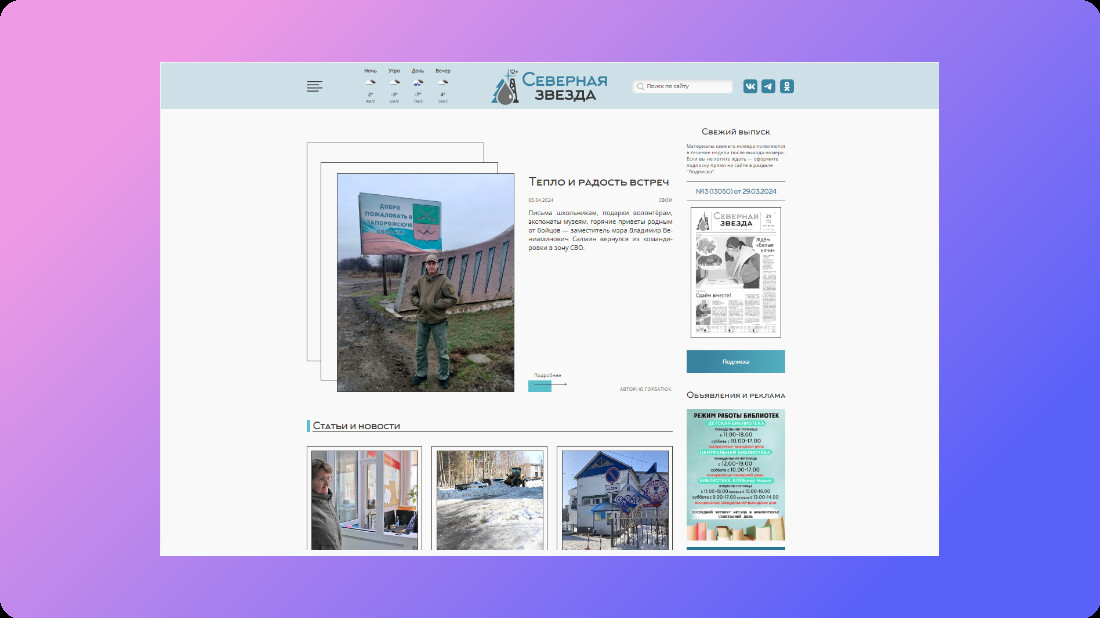Open article card with woman by window

tap(364, 499)
